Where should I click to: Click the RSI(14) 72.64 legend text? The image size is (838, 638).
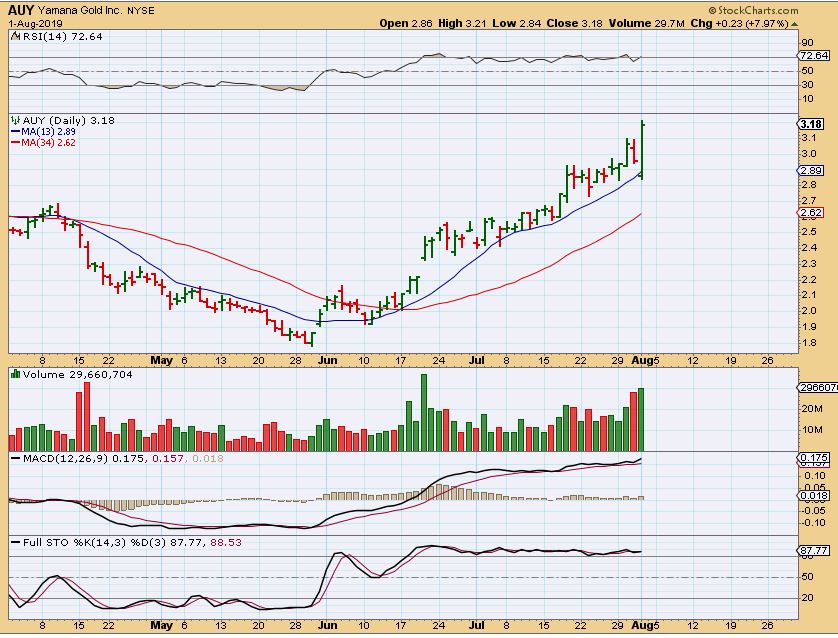(x=63, y=36)
